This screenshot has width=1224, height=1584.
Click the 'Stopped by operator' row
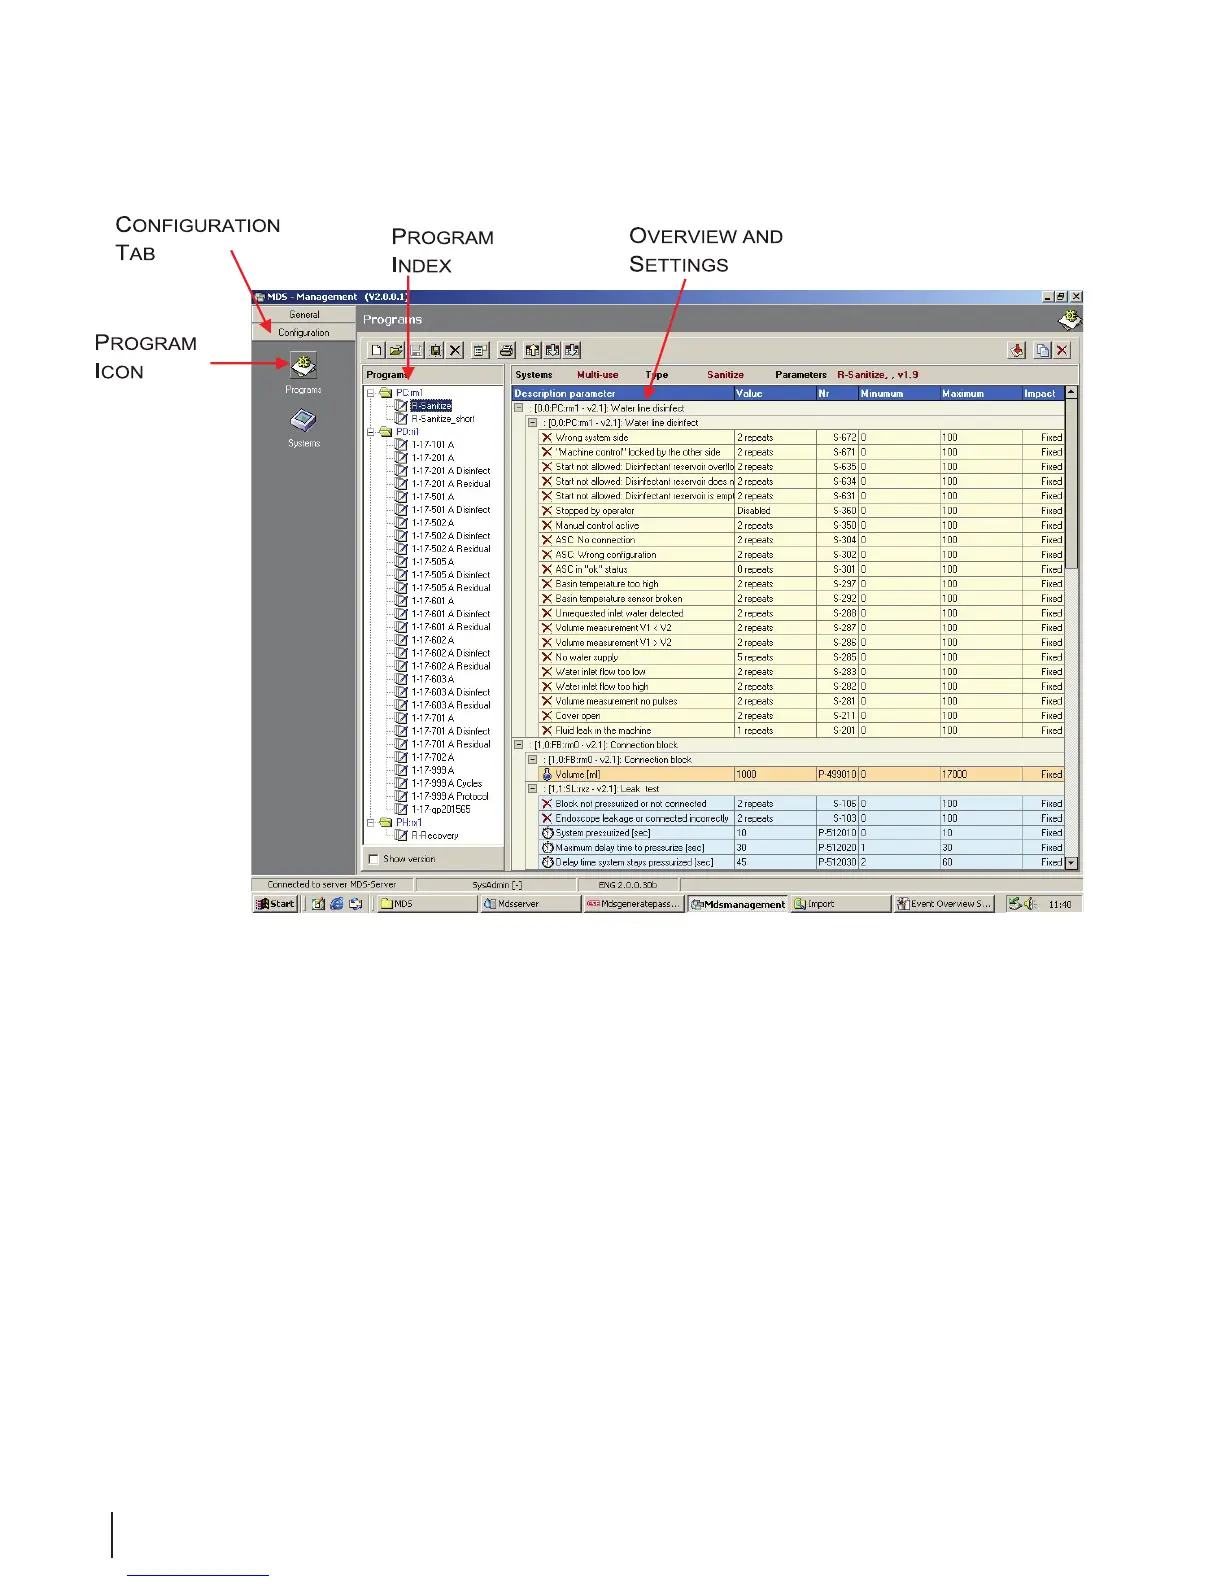[801, 511]
